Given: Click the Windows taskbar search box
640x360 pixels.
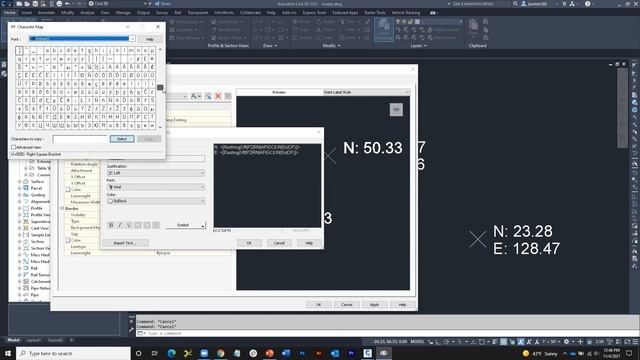Looking at the screenshot, I should tap(73, 353).
